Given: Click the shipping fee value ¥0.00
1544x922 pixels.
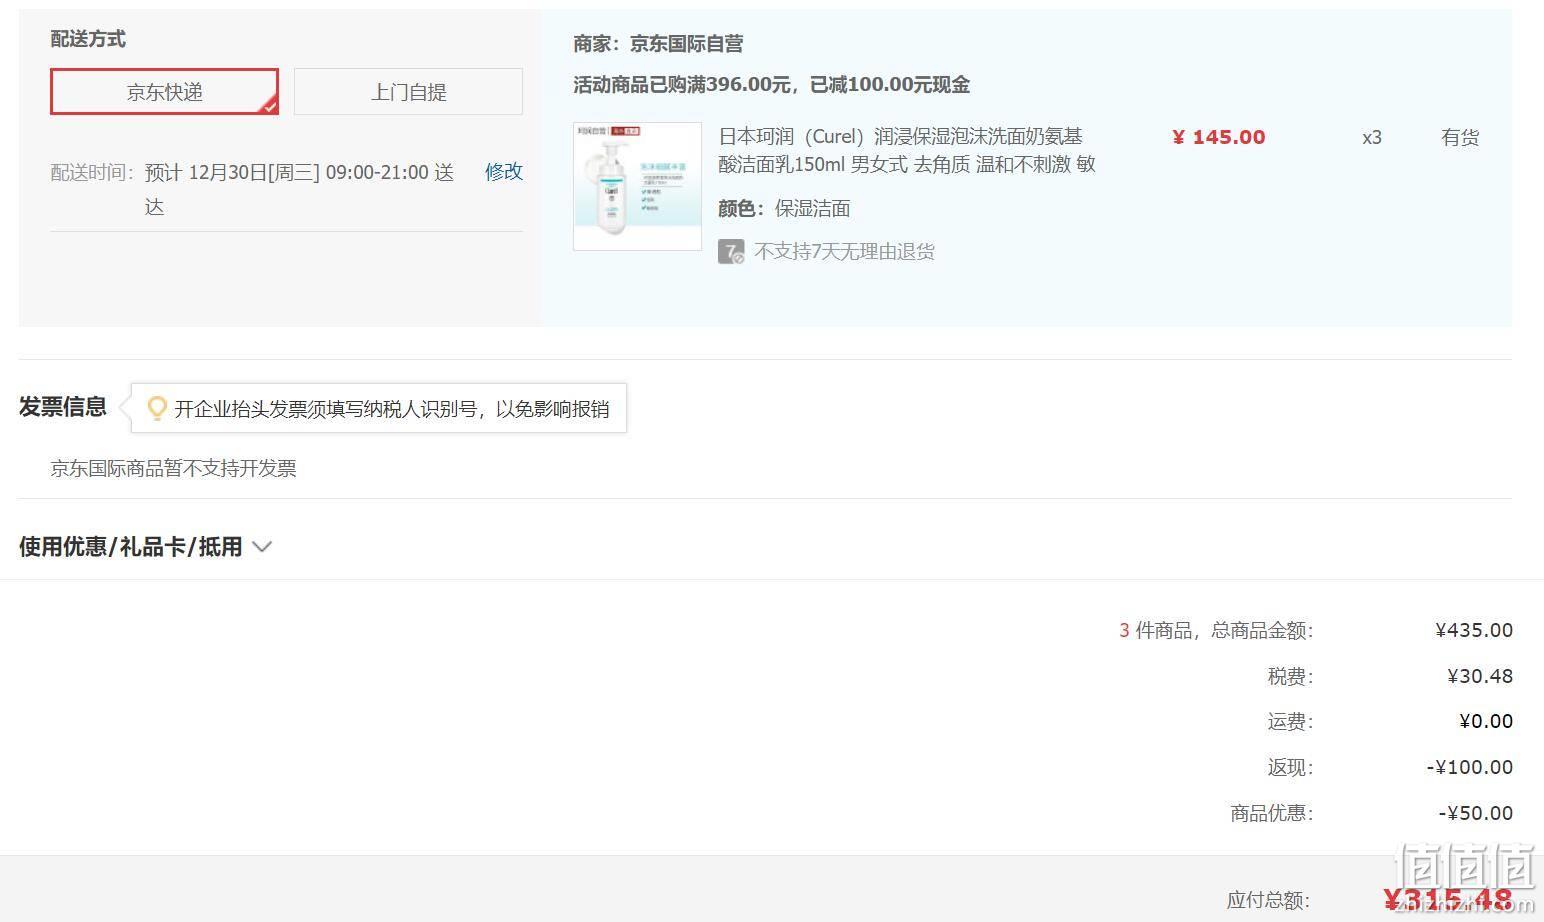Looking at the screenshot, I should point(1486,721).
